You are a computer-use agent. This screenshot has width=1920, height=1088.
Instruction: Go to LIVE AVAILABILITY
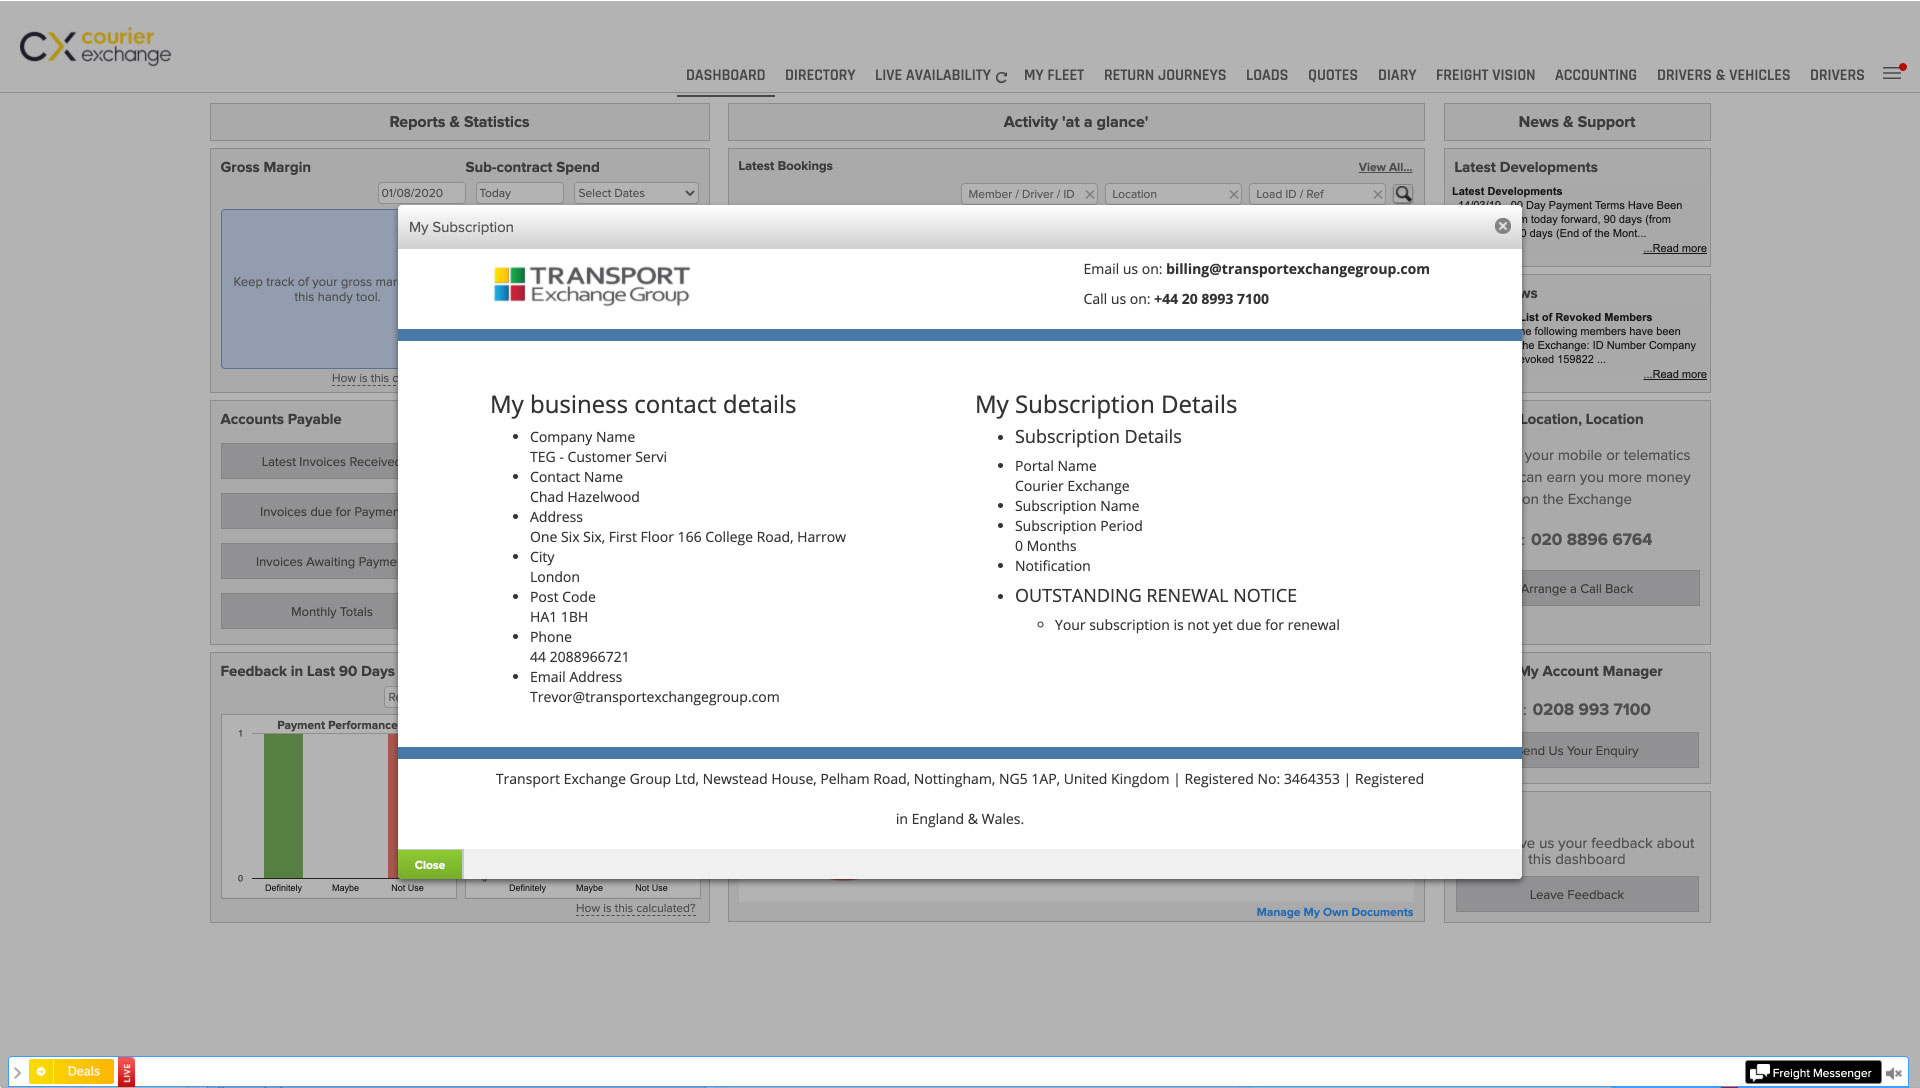[x=932, y=75]
